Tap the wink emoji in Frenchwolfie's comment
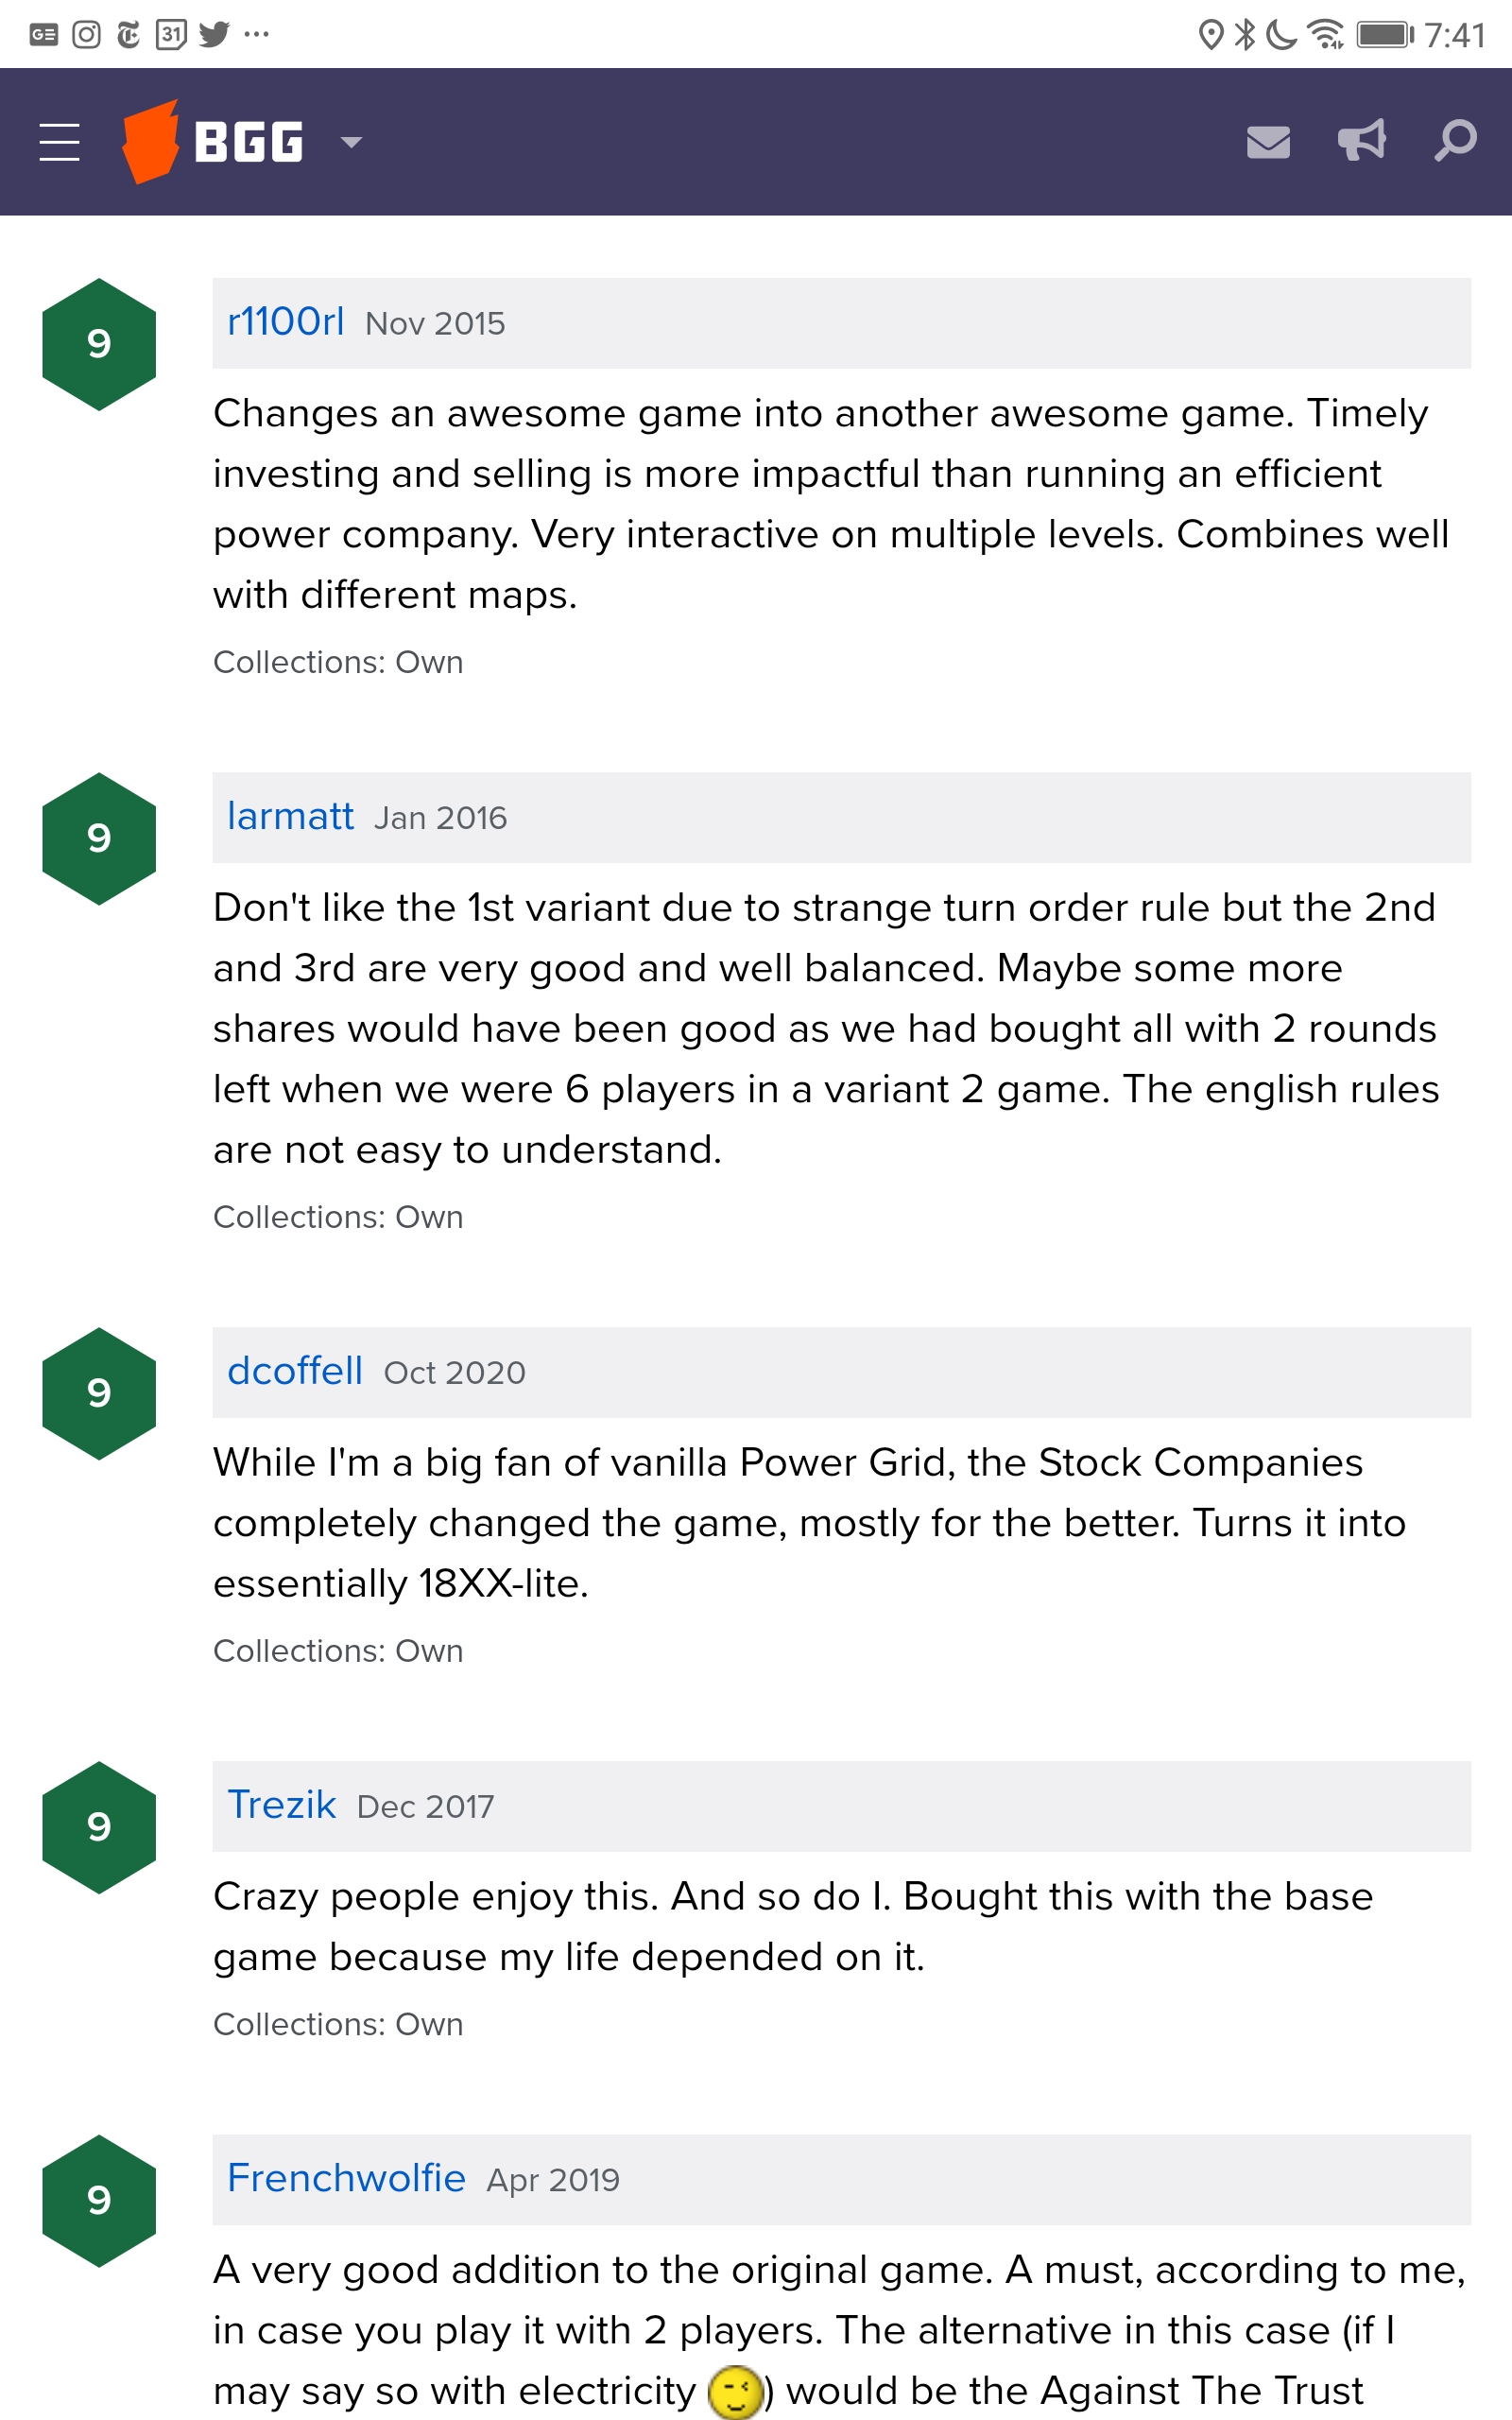The image size is (1512, 2420). click(x=735, y=2392)
